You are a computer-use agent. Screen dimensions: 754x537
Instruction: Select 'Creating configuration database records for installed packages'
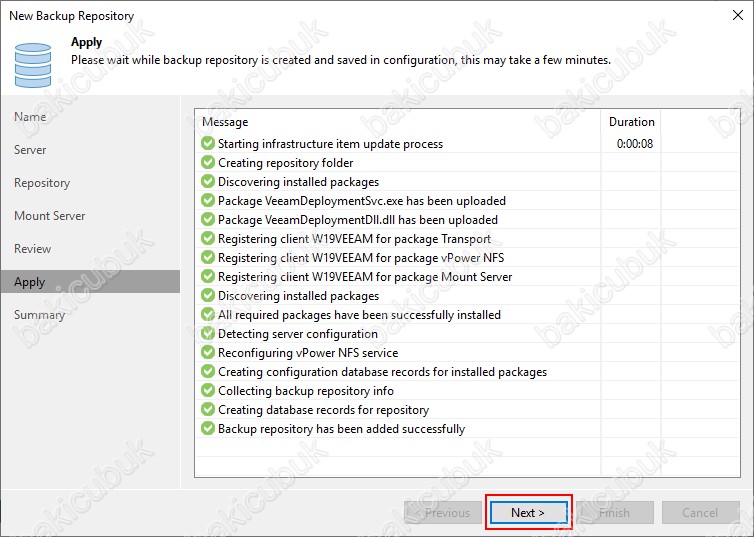[382, 372]
